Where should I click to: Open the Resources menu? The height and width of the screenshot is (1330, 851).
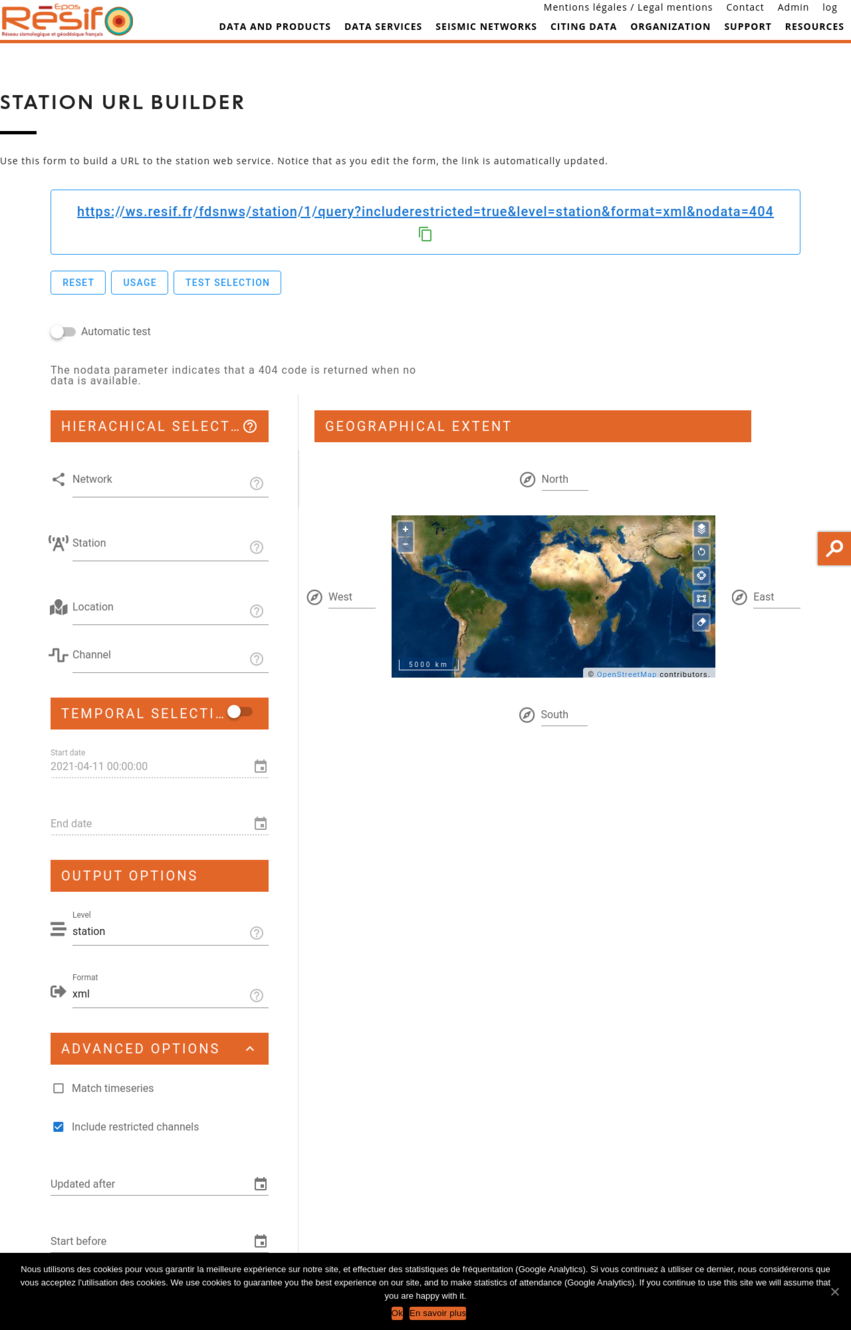coord(814,27)
